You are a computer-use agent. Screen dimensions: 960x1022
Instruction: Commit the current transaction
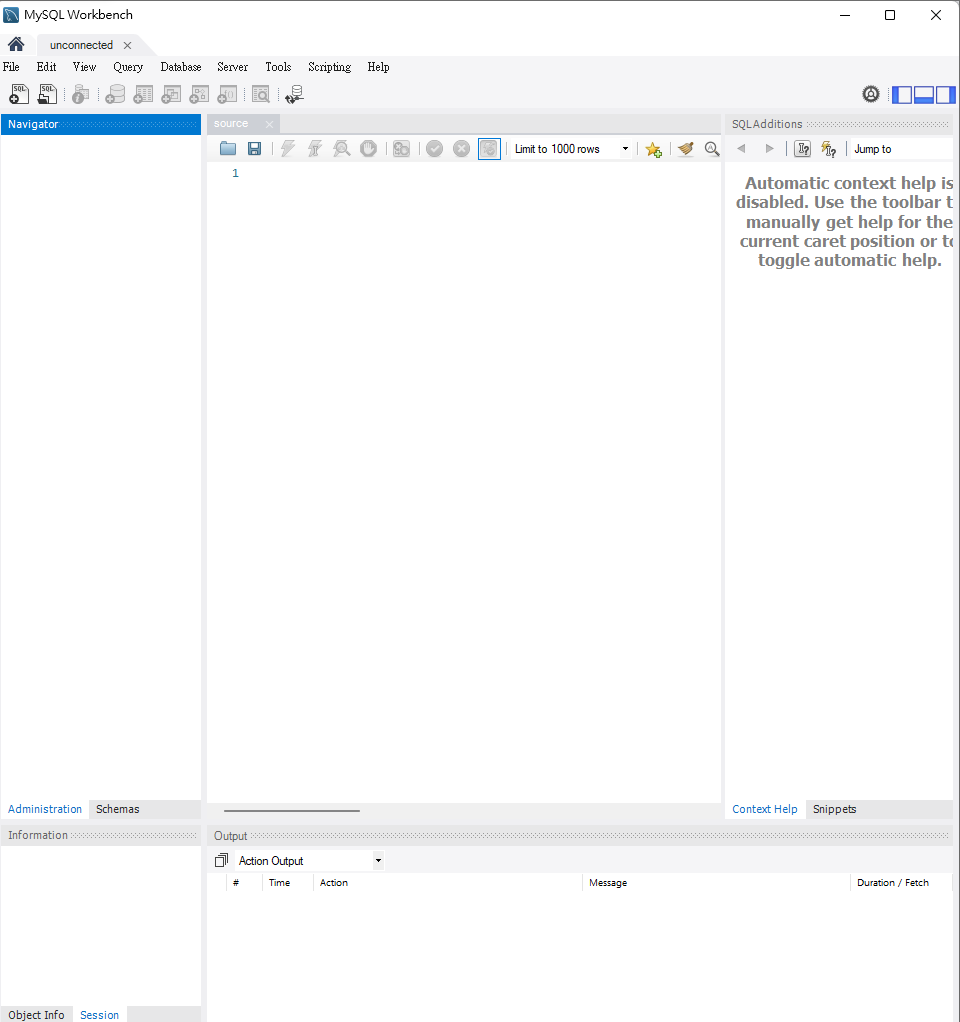435,149
